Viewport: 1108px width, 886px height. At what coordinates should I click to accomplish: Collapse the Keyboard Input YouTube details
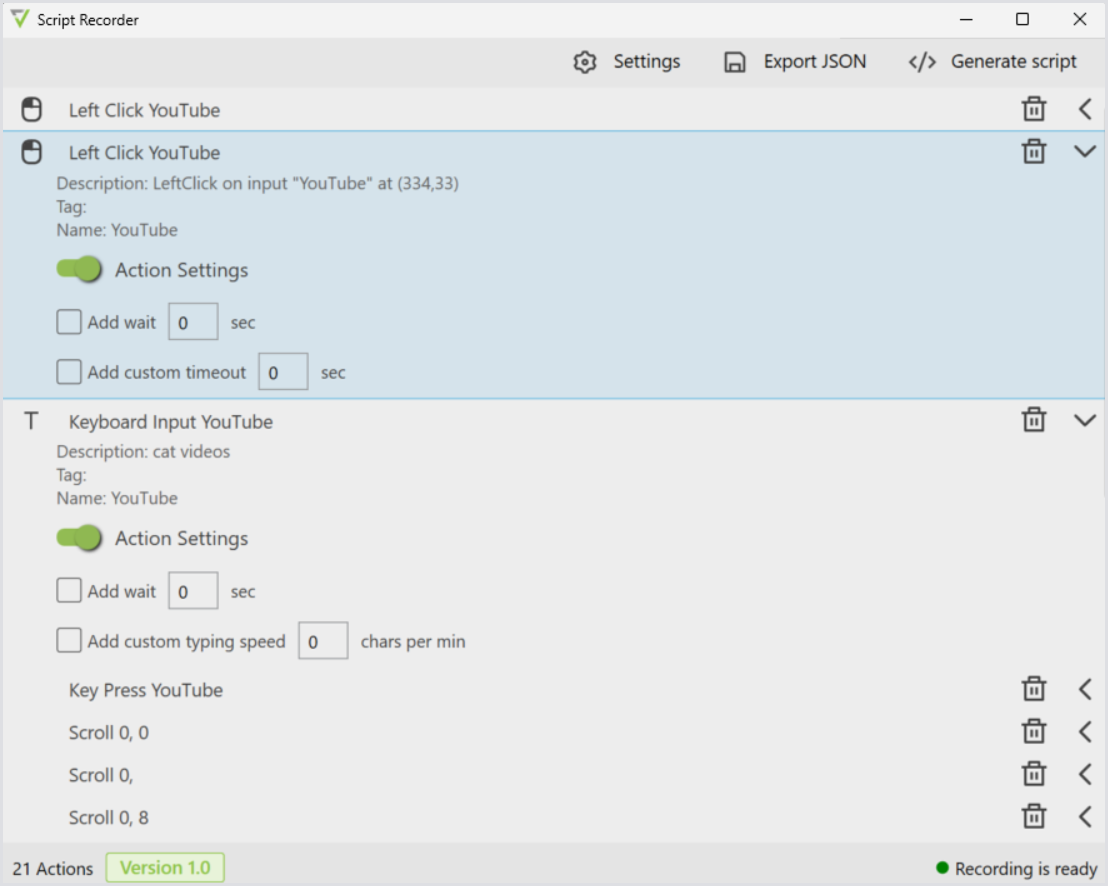1085,421
